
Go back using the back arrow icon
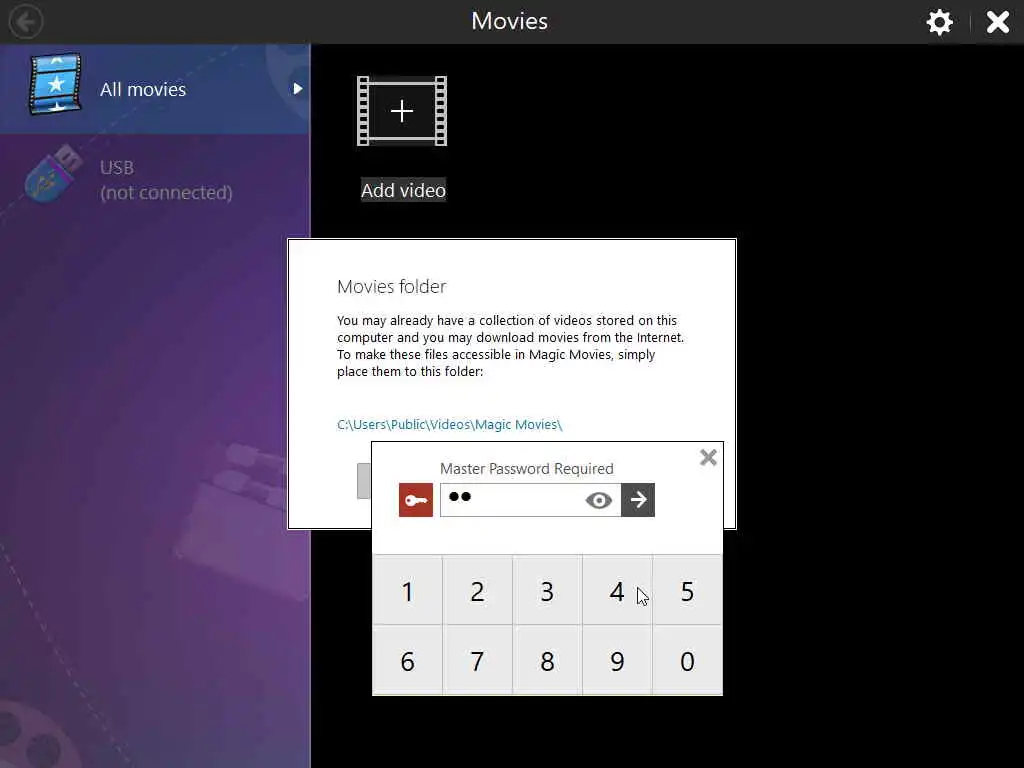[x=26, y=22]
